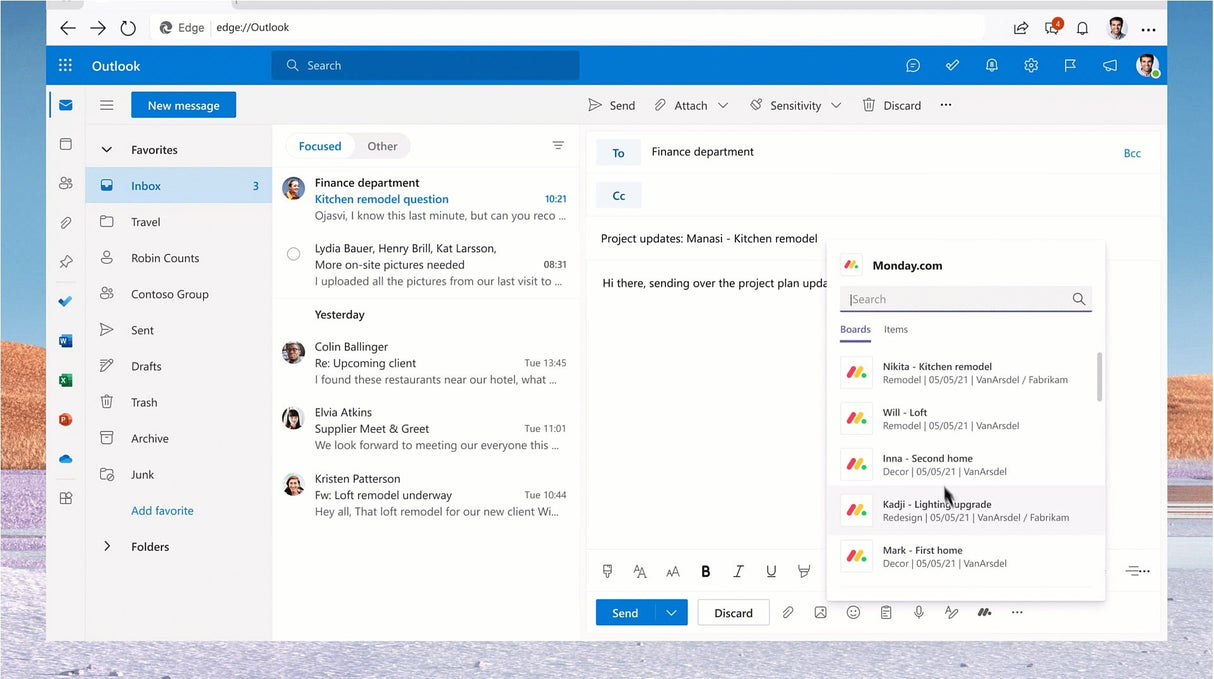The width and height of the screenshot is (1214, 679).
Task: Attach a file using the paperclip icon
Action: [x=788, y=611]
